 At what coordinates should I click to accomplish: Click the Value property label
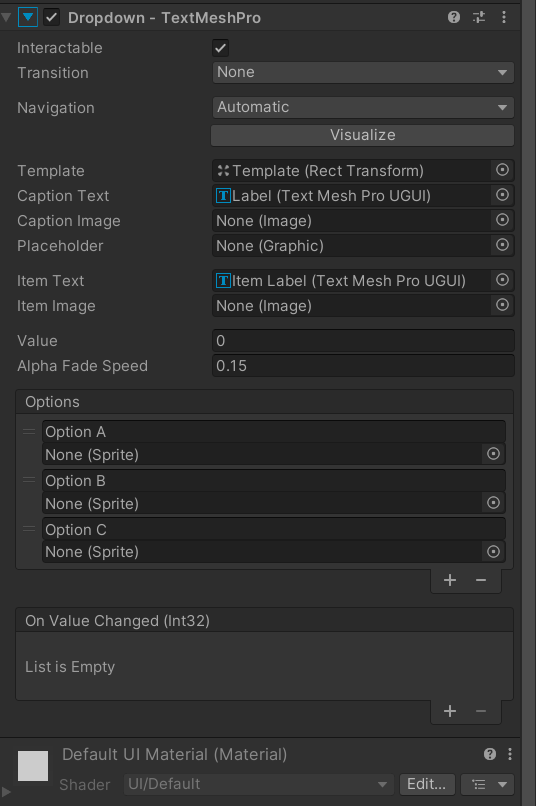click(37, 341)
